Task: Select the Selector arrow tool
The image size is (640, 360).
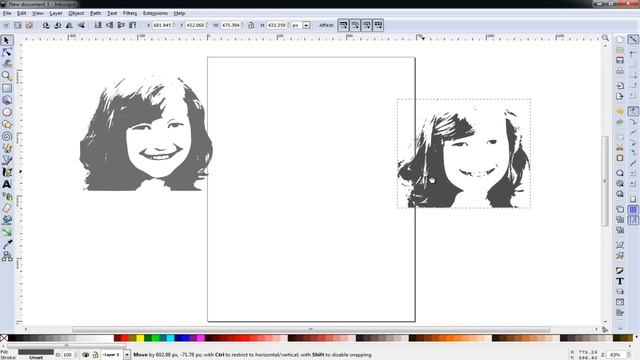Action: click(x=7, y=40)
